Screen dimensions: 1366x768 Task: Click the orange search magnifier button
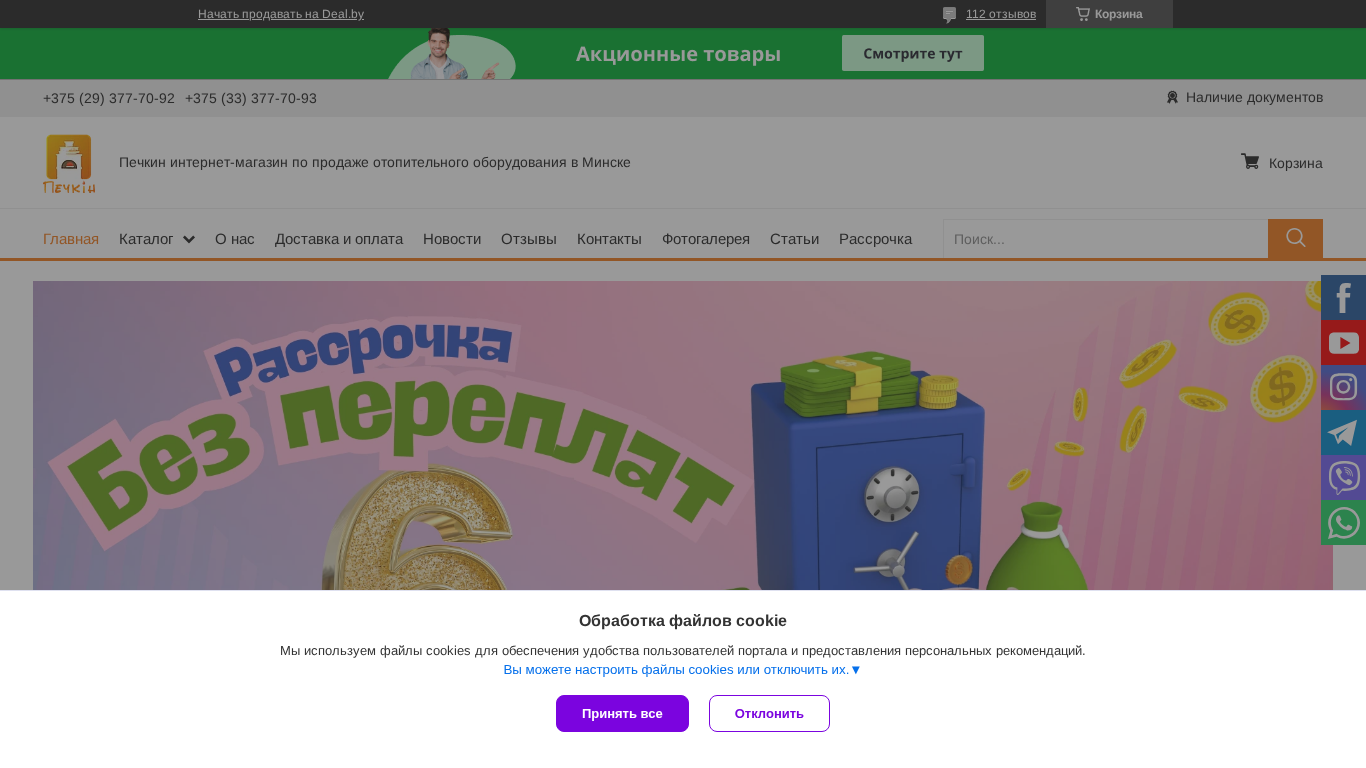pyautogui.click(x=1295, y=239)
